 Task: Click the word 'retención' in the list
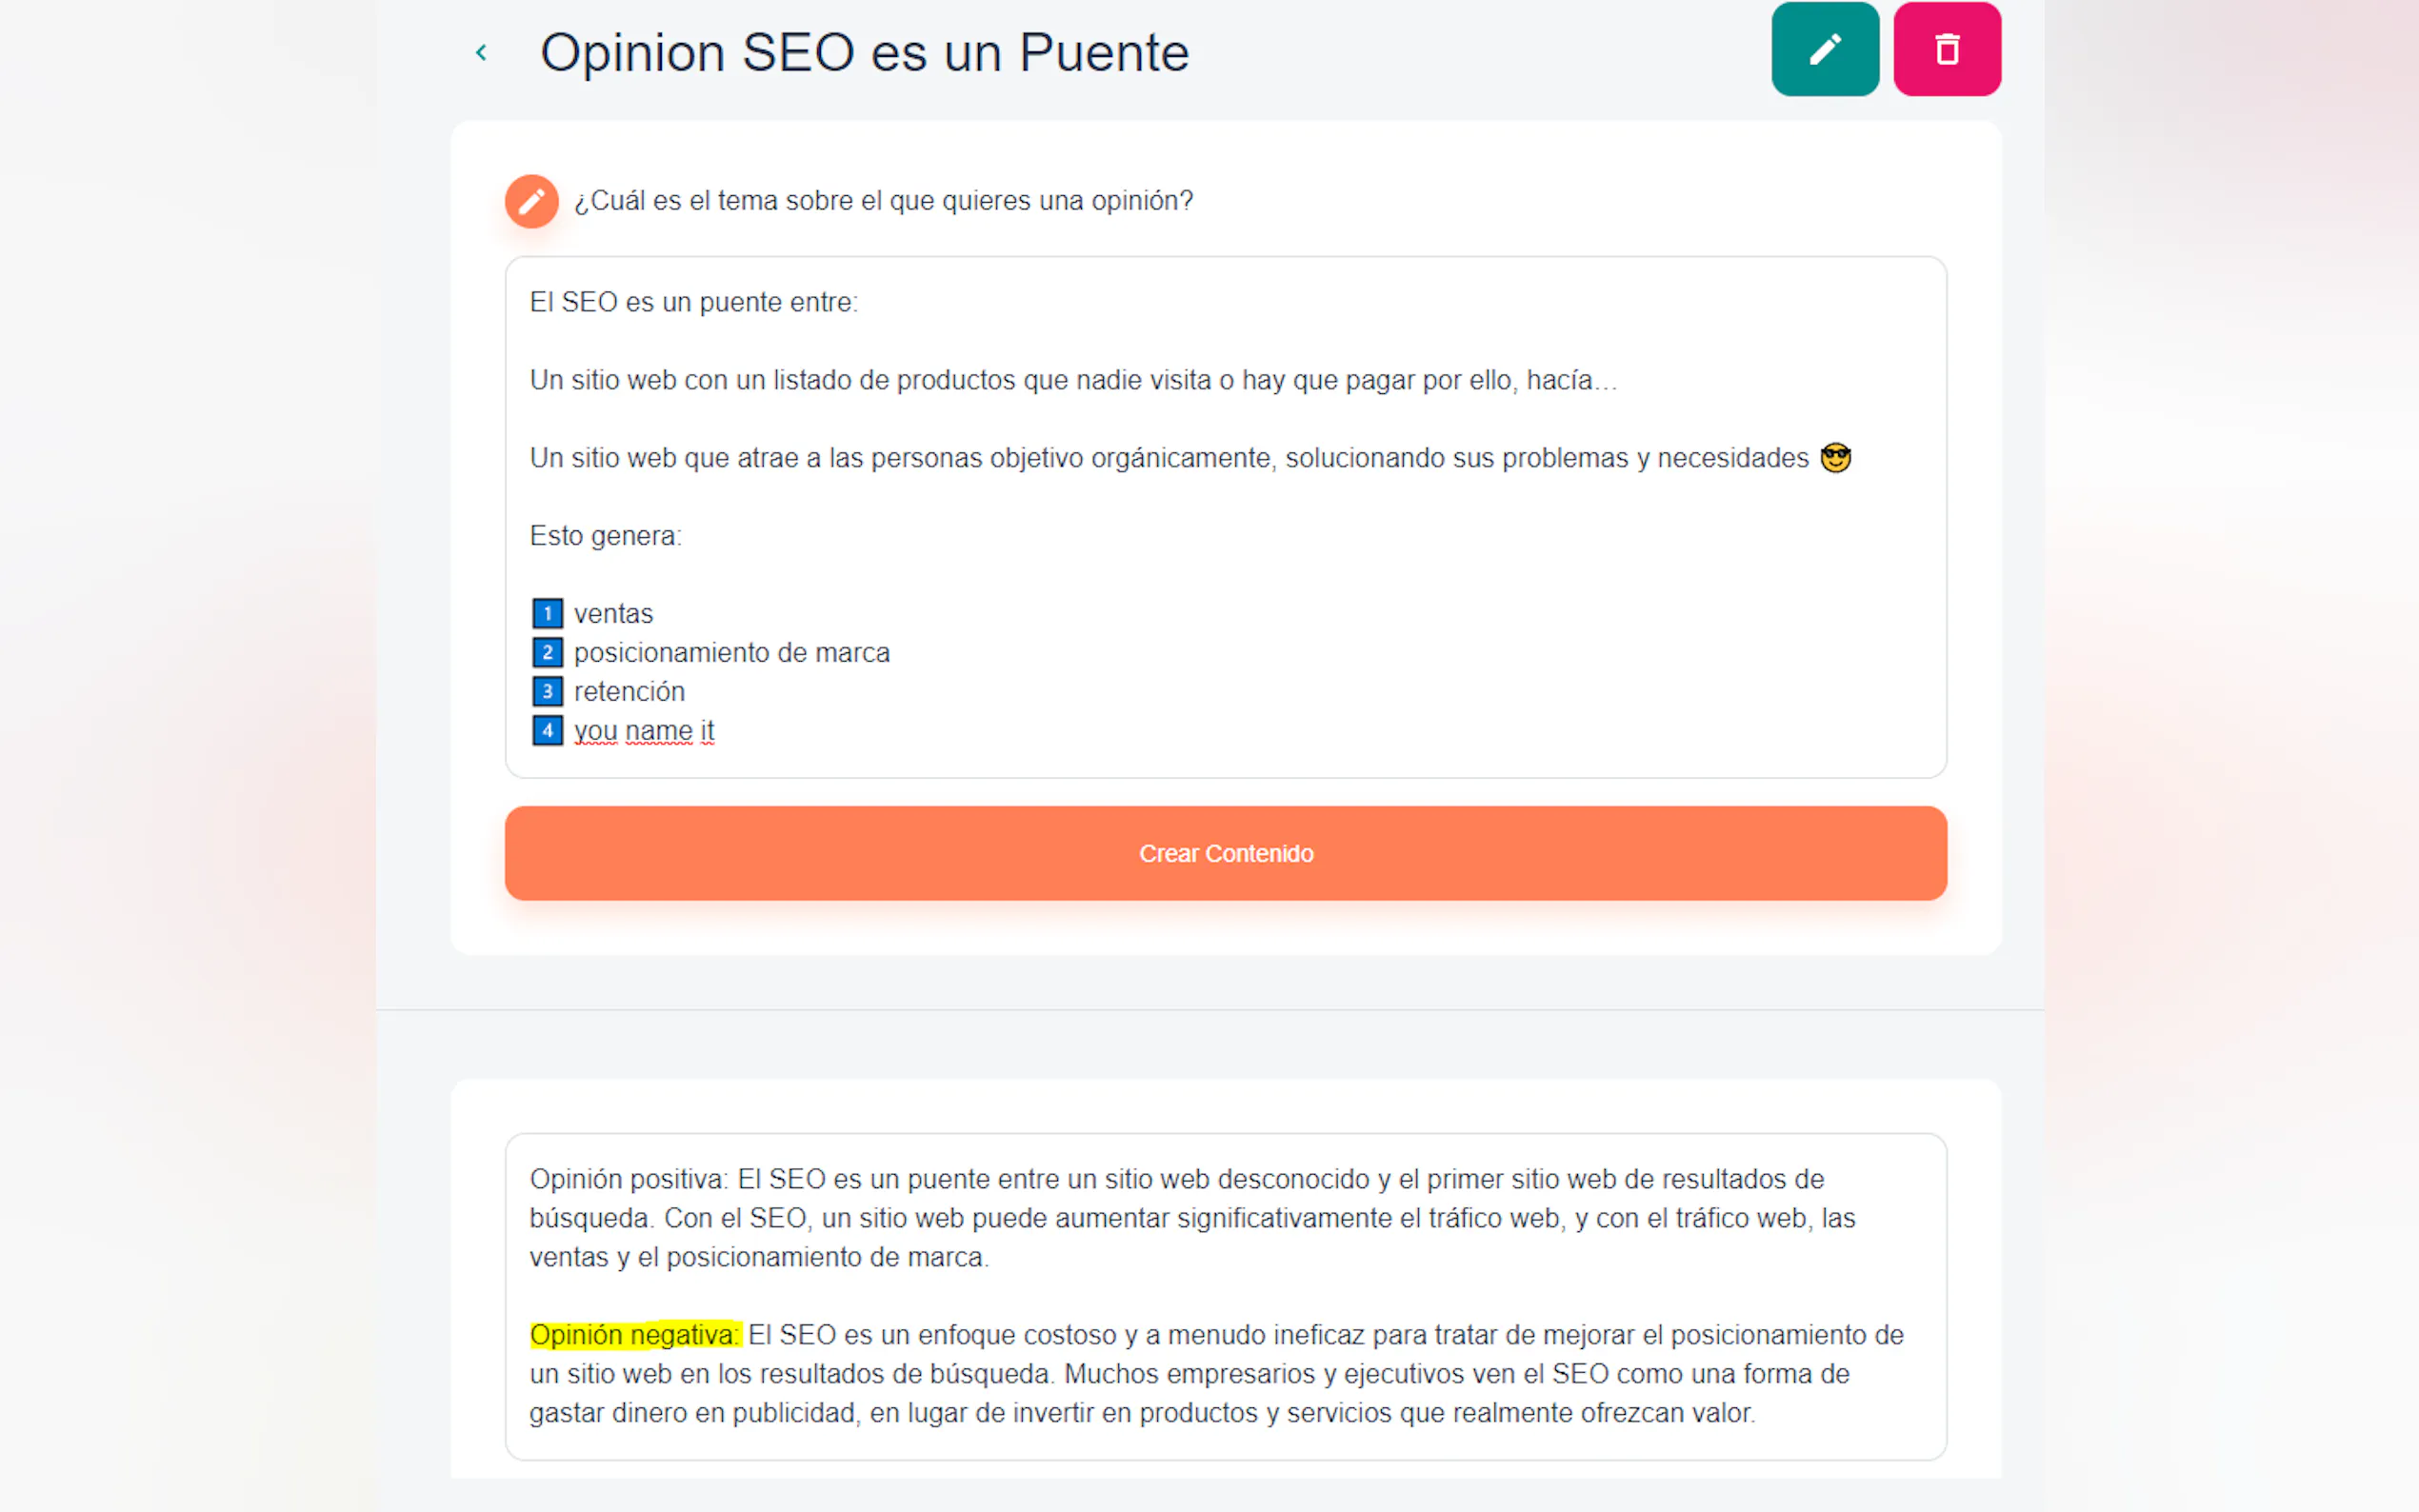click(x=629, y=691)
